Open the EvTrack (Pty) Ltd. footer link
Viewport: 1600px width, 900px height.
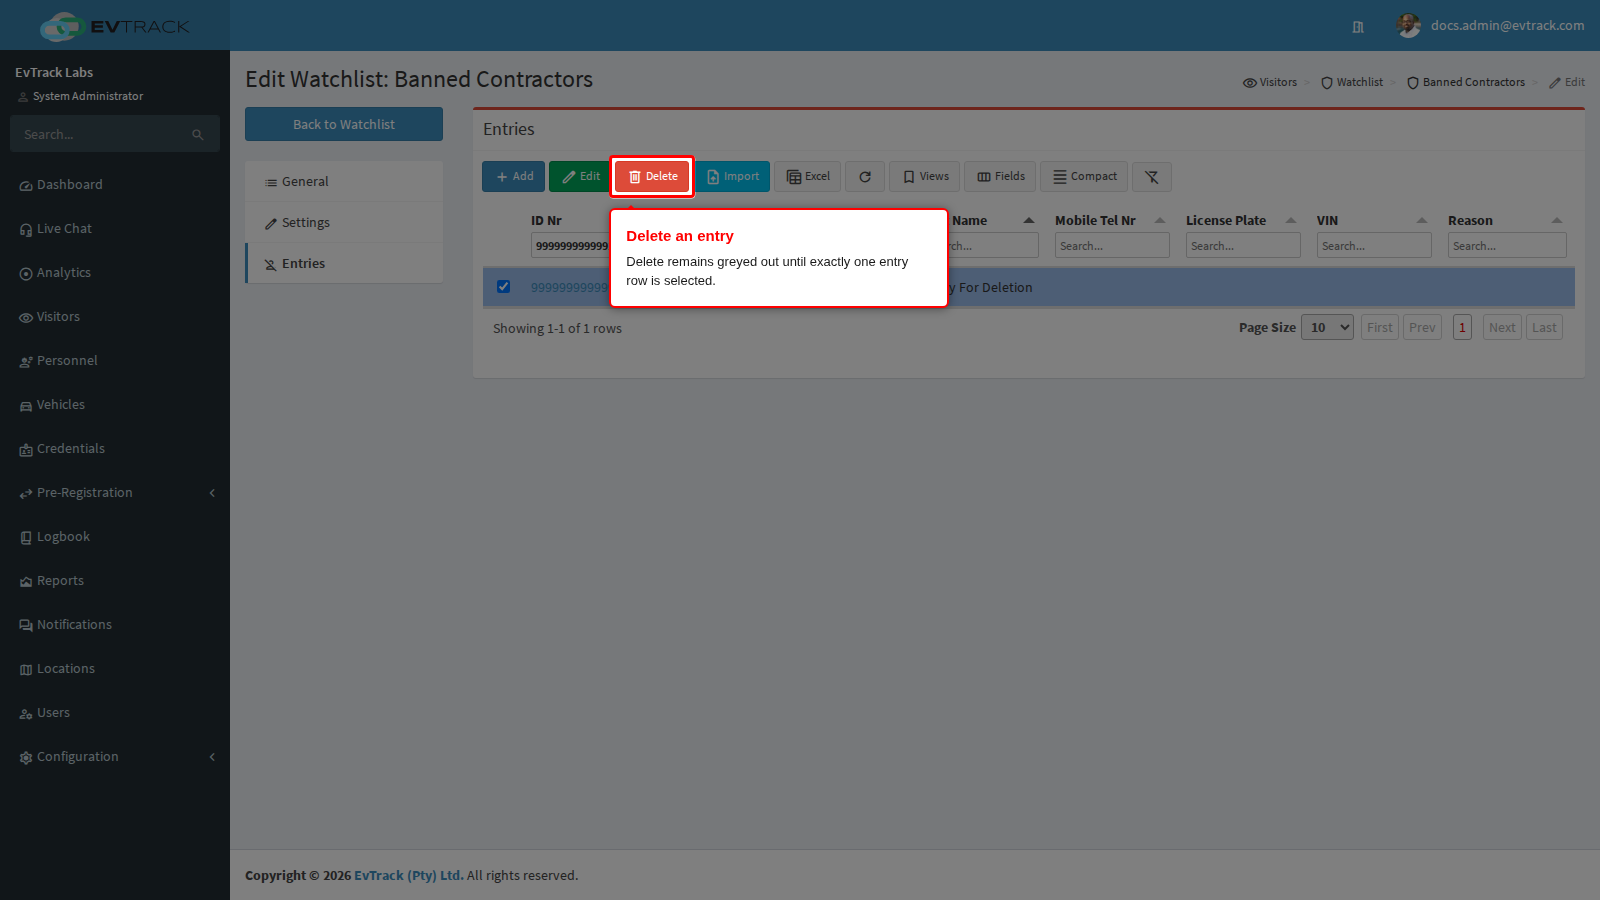[408, 875]
